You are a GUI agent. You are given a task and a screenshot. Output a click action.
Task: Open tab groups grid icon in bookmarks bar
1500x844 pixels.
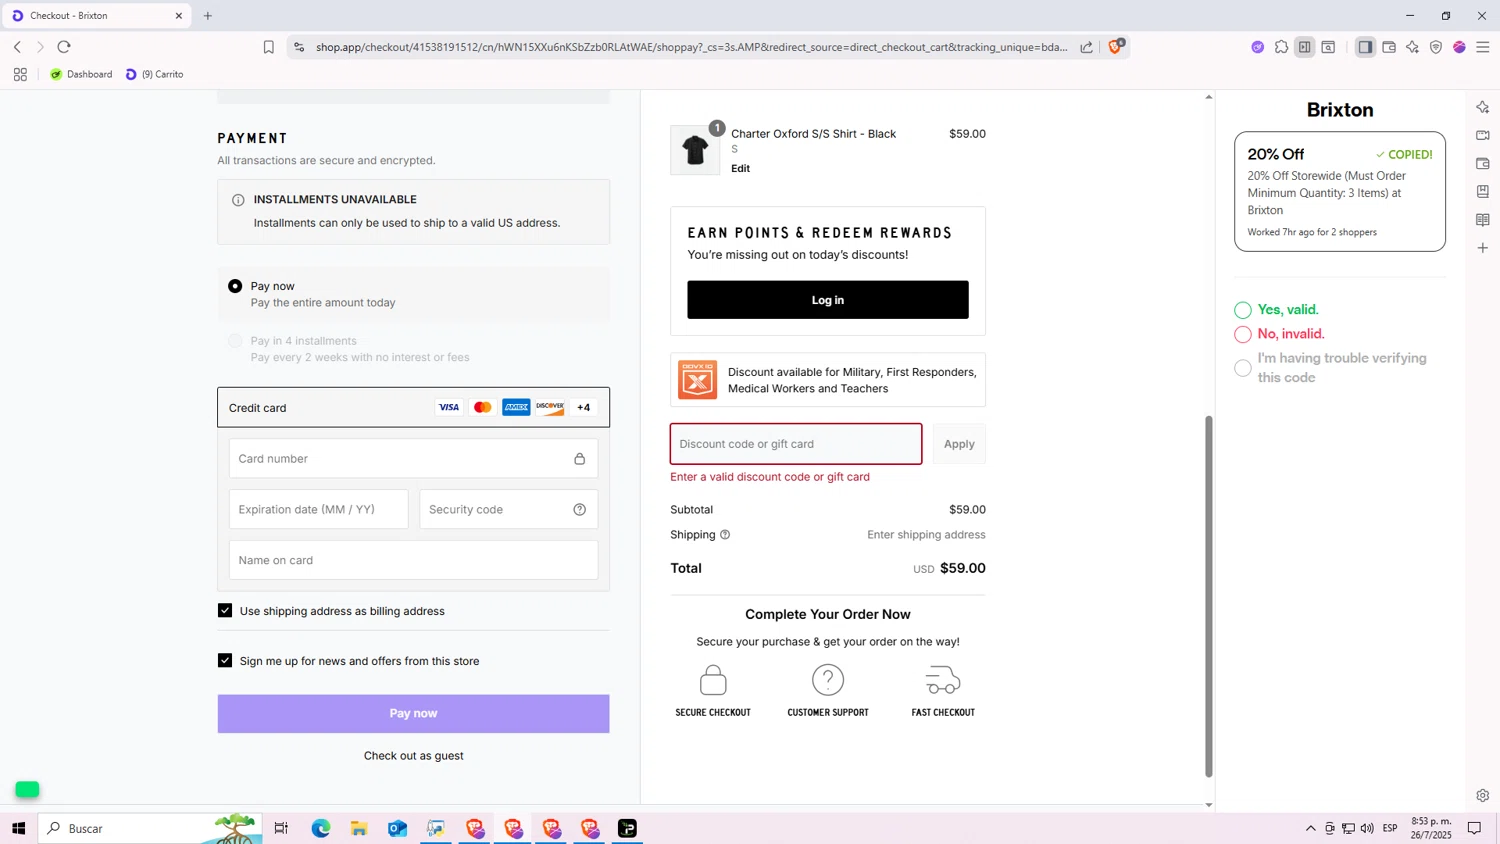(20, 74)
